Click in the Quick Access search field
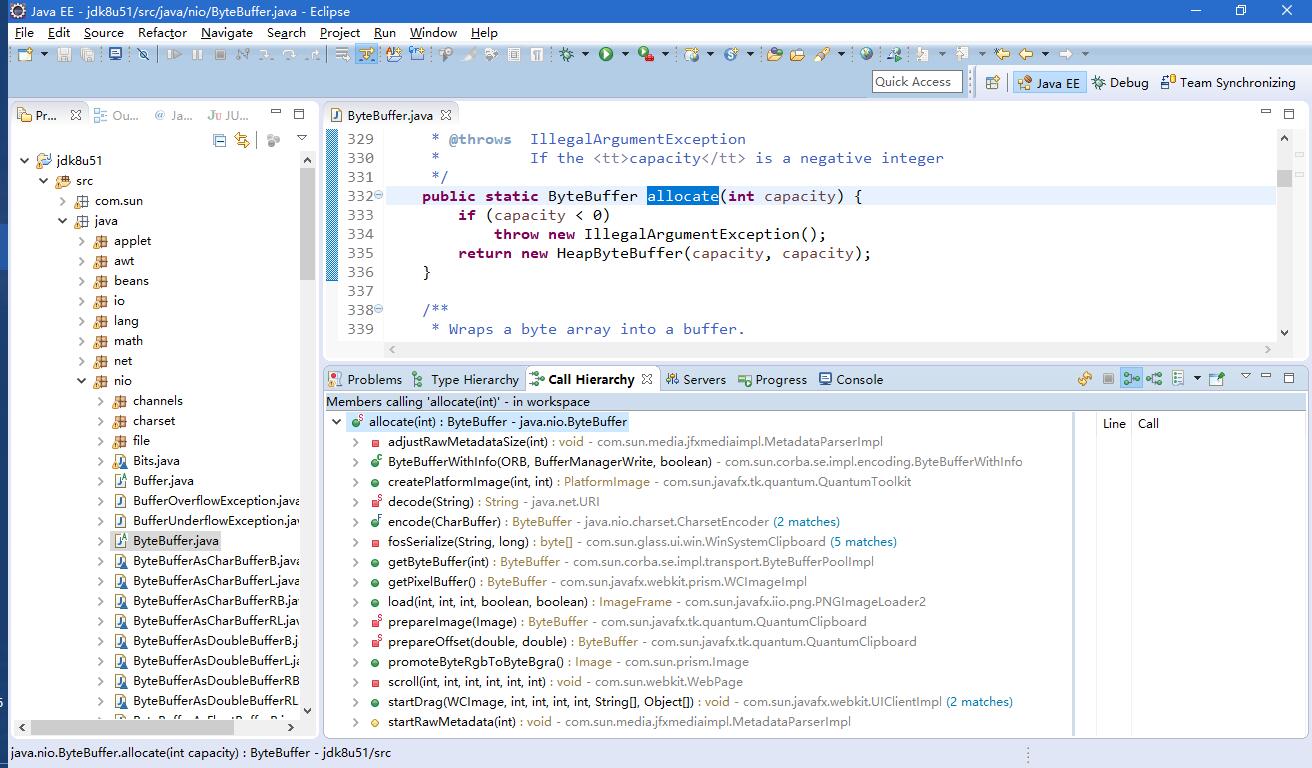1312x768 pixels. (x=917, y=82)
